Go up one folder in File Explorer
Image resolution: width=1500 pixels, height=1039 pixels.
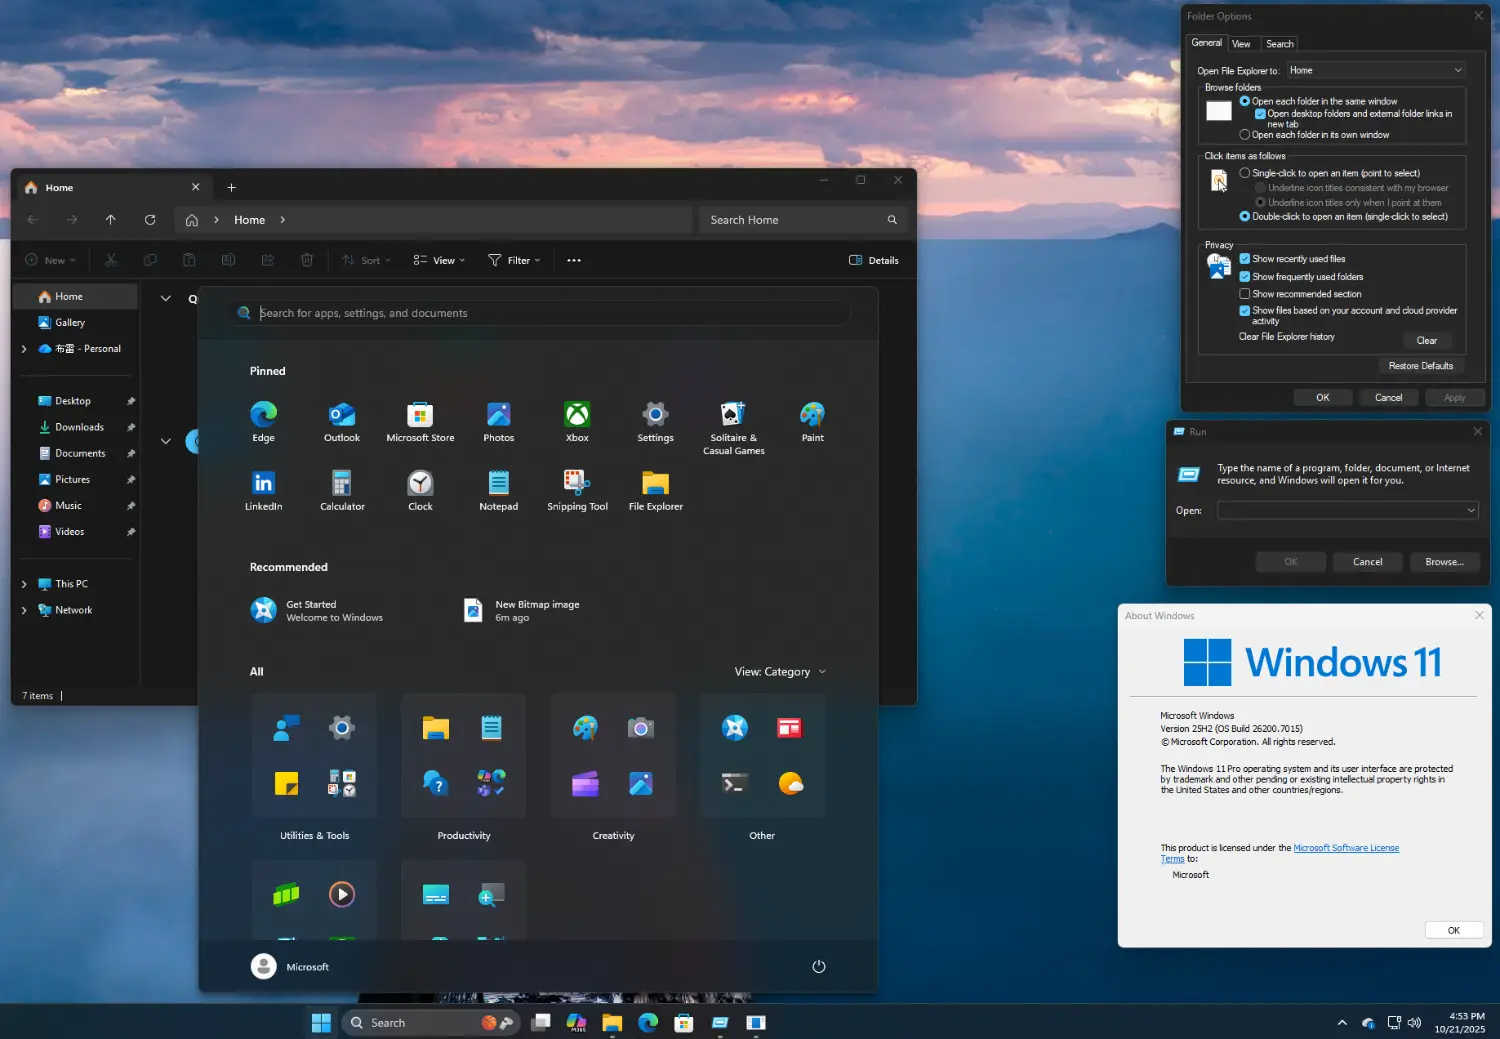[x=111, y=220]
